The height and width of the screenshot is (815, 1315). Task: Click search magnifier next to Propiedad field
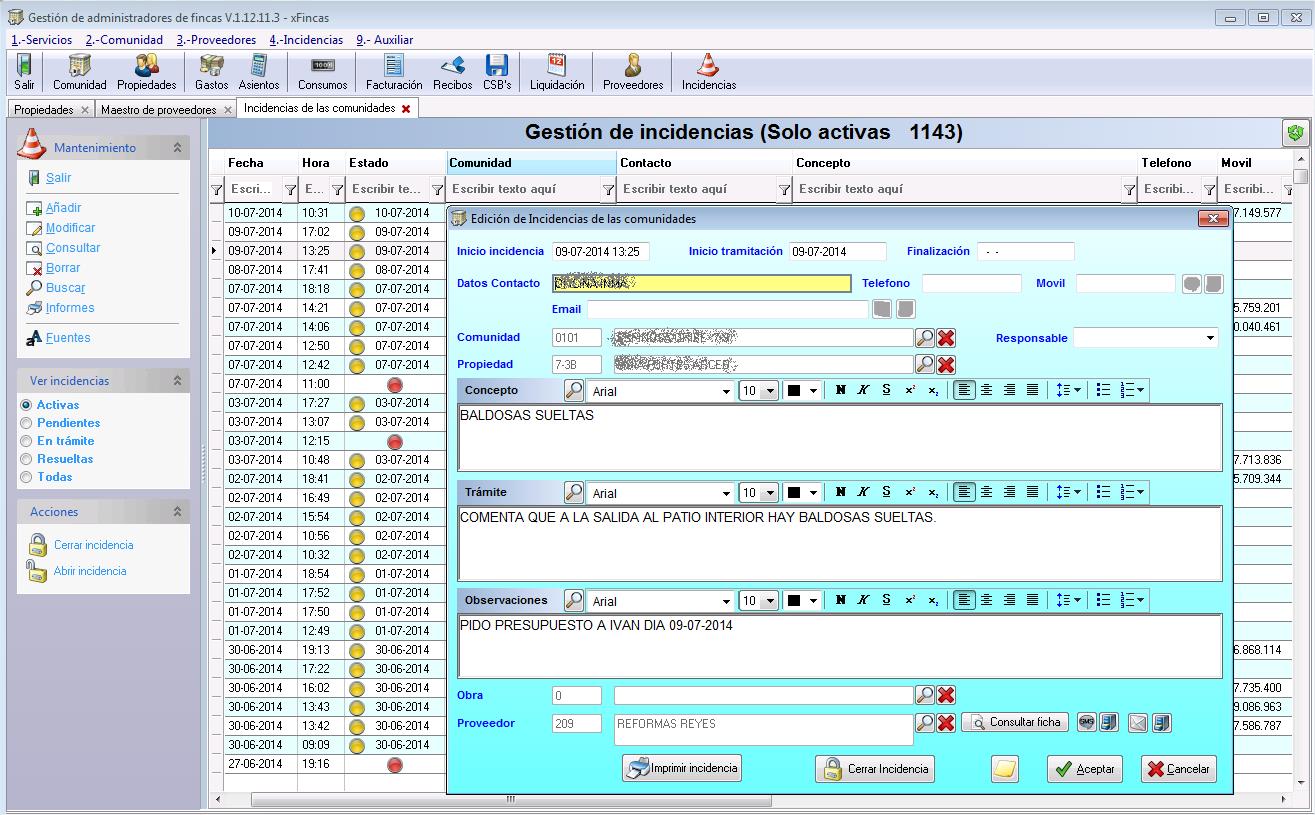pos(925,364)
